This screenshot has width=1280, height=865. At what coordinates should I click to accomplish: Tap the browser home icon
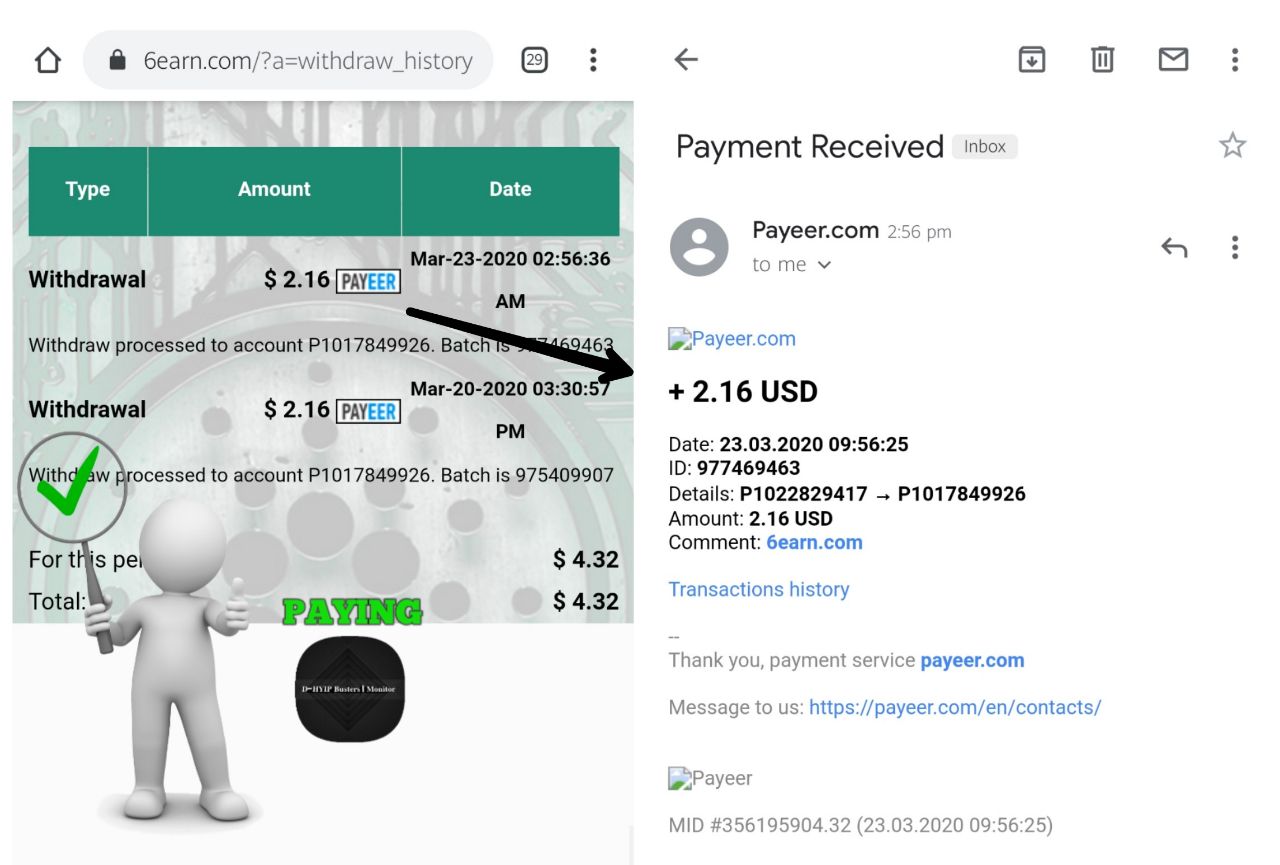click(x=47, y=61)
